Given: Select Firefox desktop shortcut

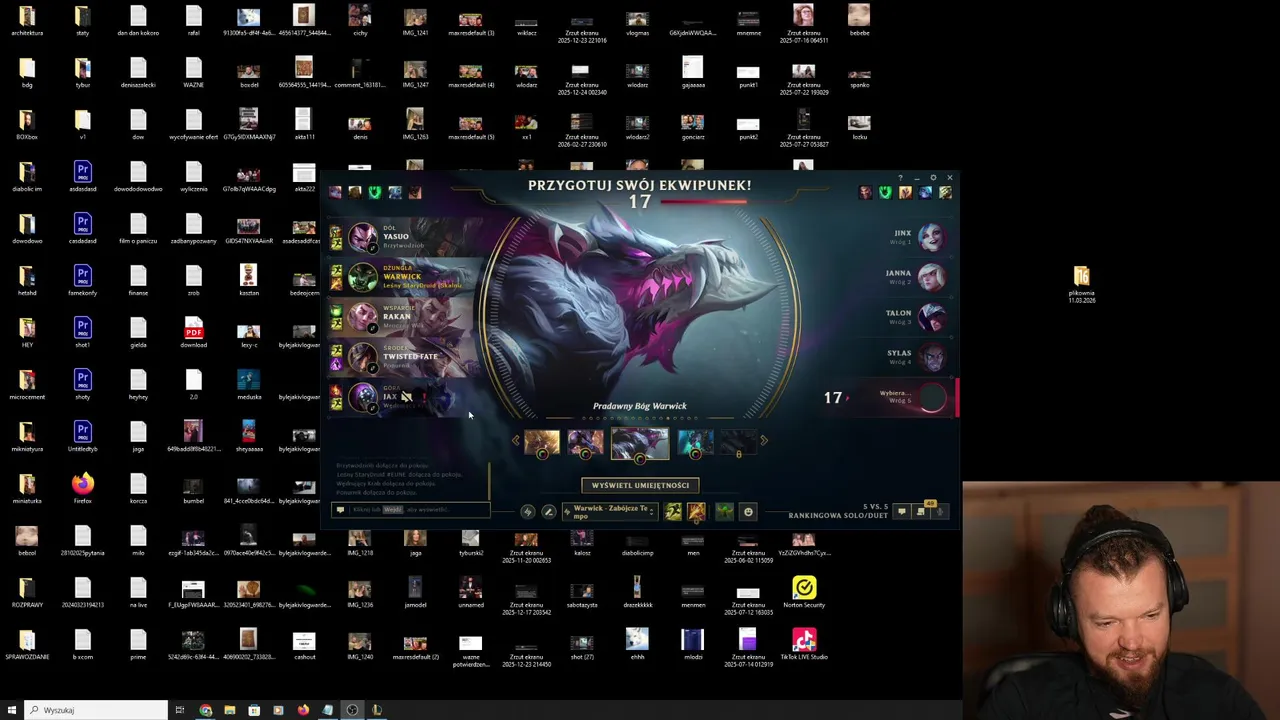Looking at the screenshot, I should pyautogui.click(x=82, y=489).
